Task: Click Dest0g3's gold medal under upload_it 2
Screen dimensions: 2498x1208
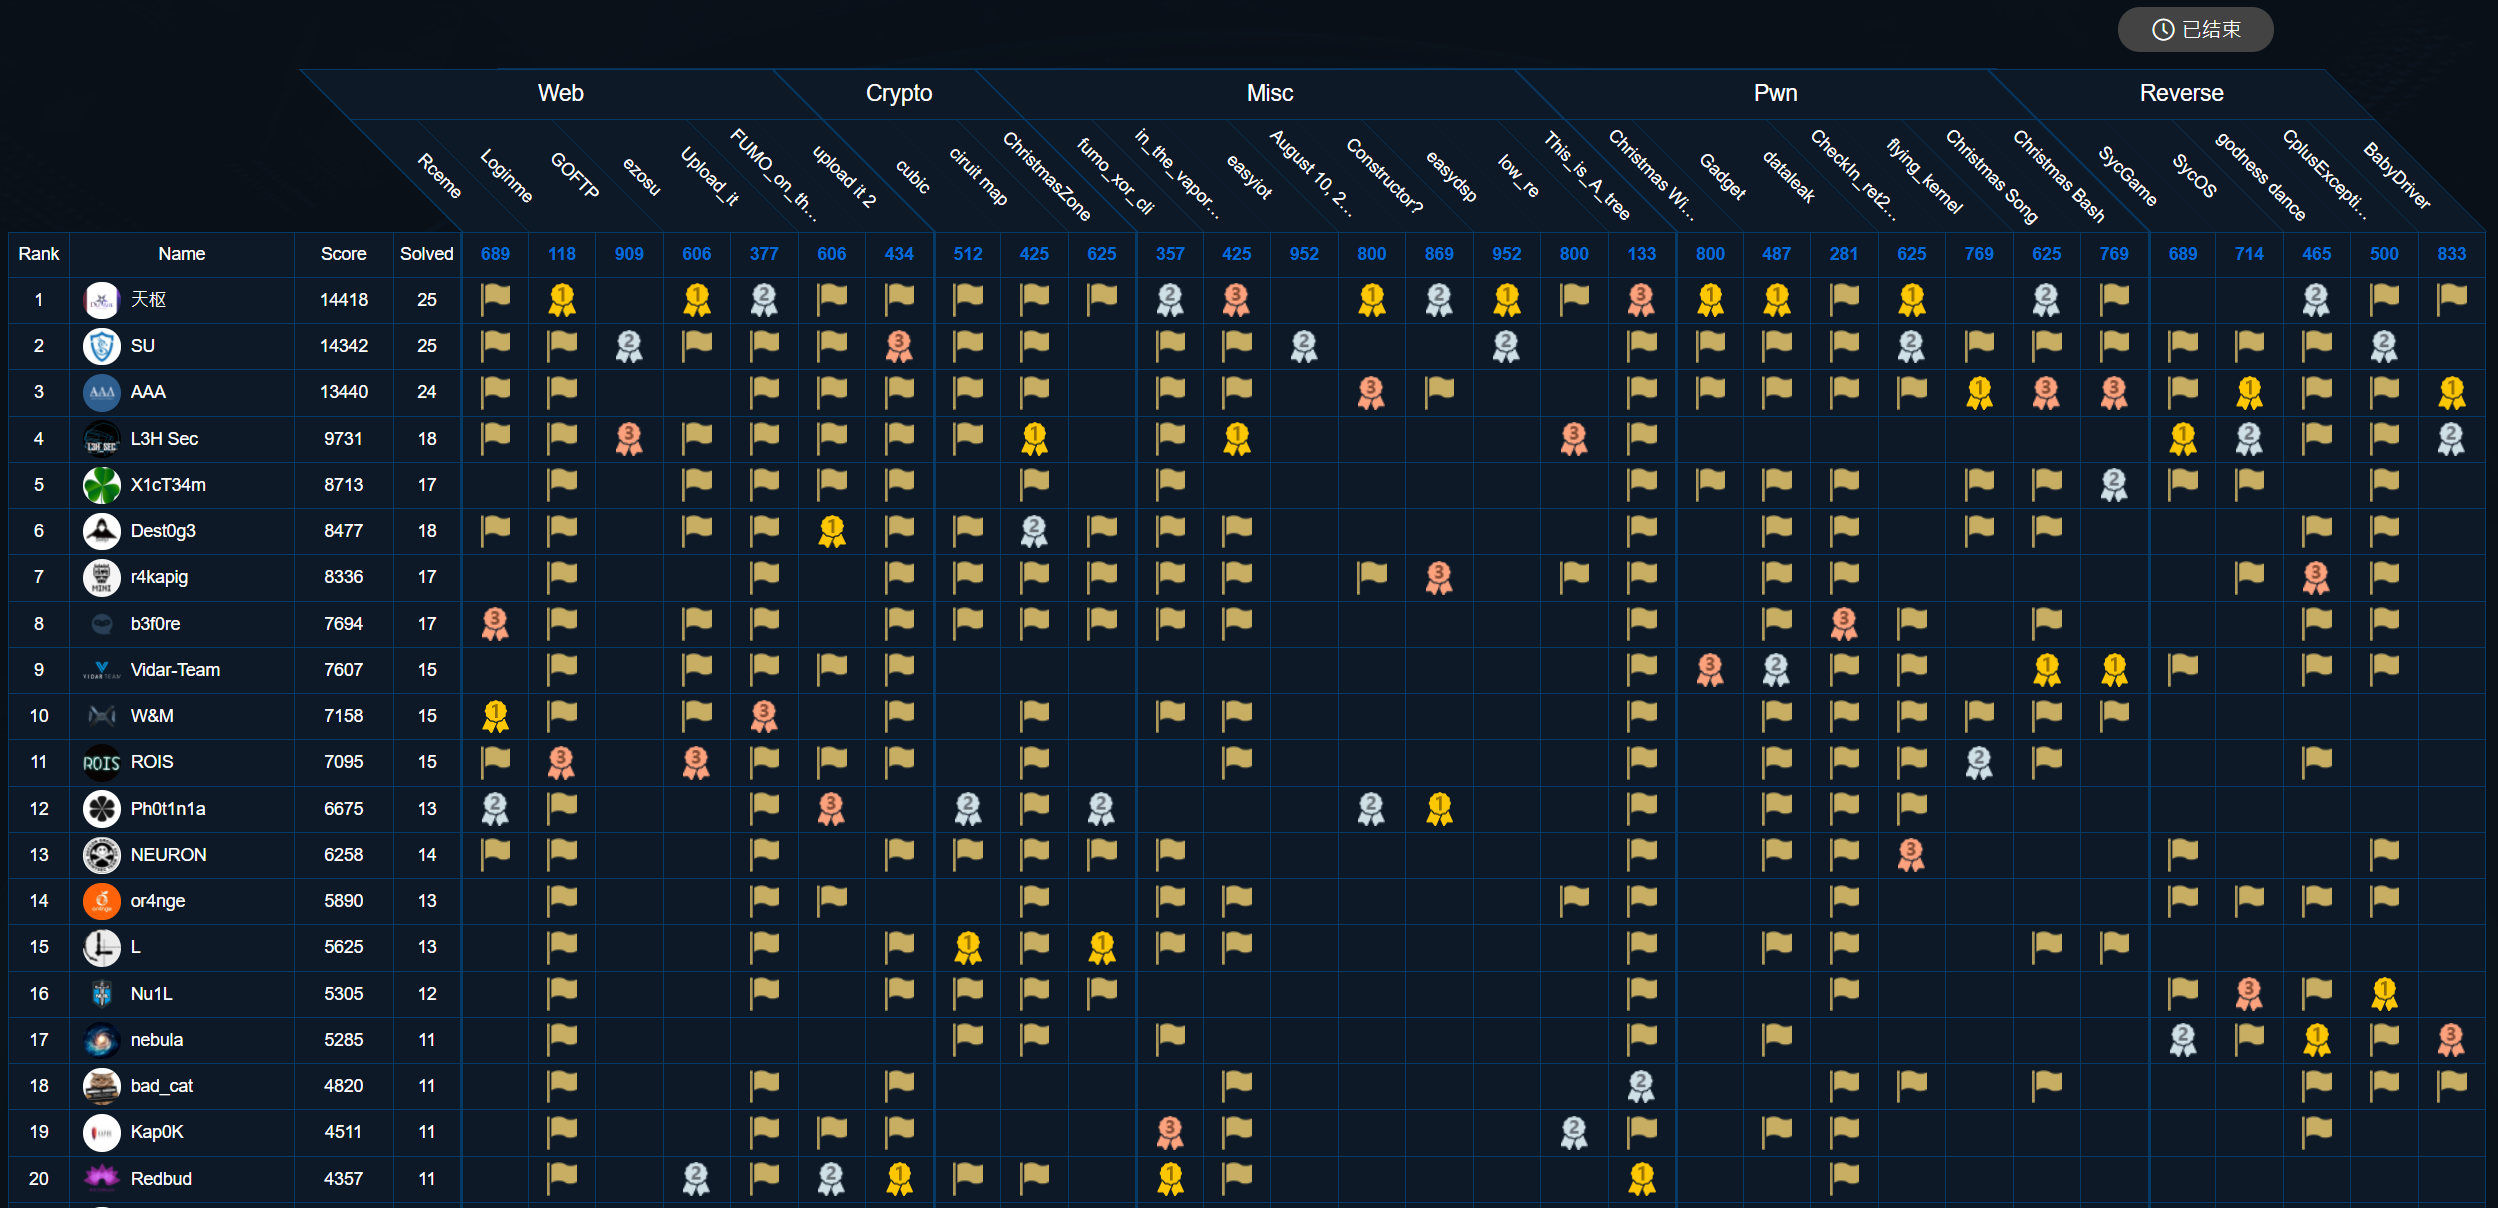Action: (x=832, y=531)
